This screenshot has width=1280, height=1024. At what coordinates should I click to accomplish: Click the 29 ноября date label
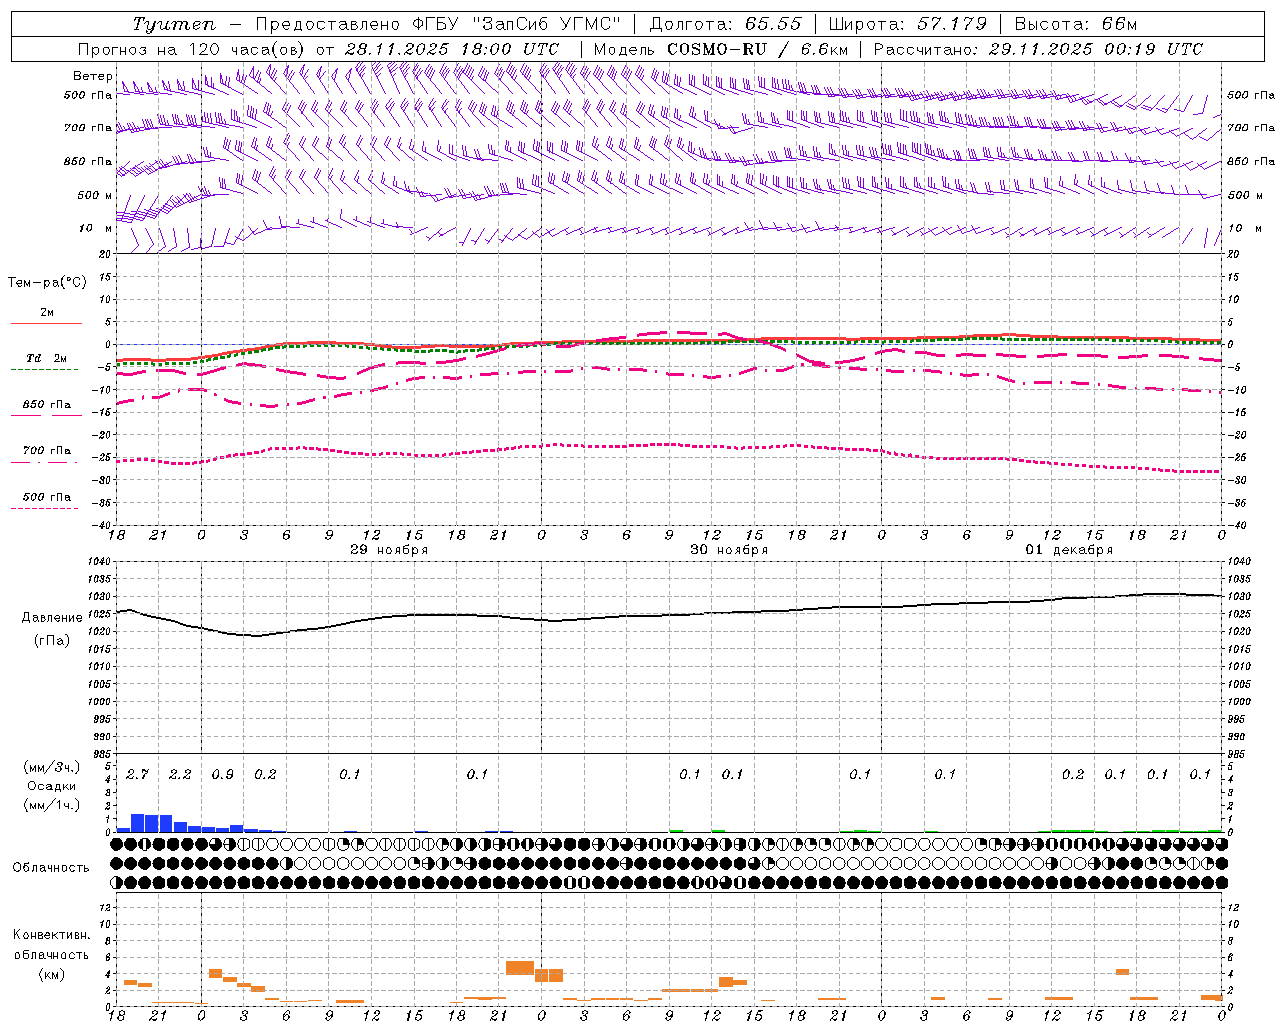coord(388,550)
